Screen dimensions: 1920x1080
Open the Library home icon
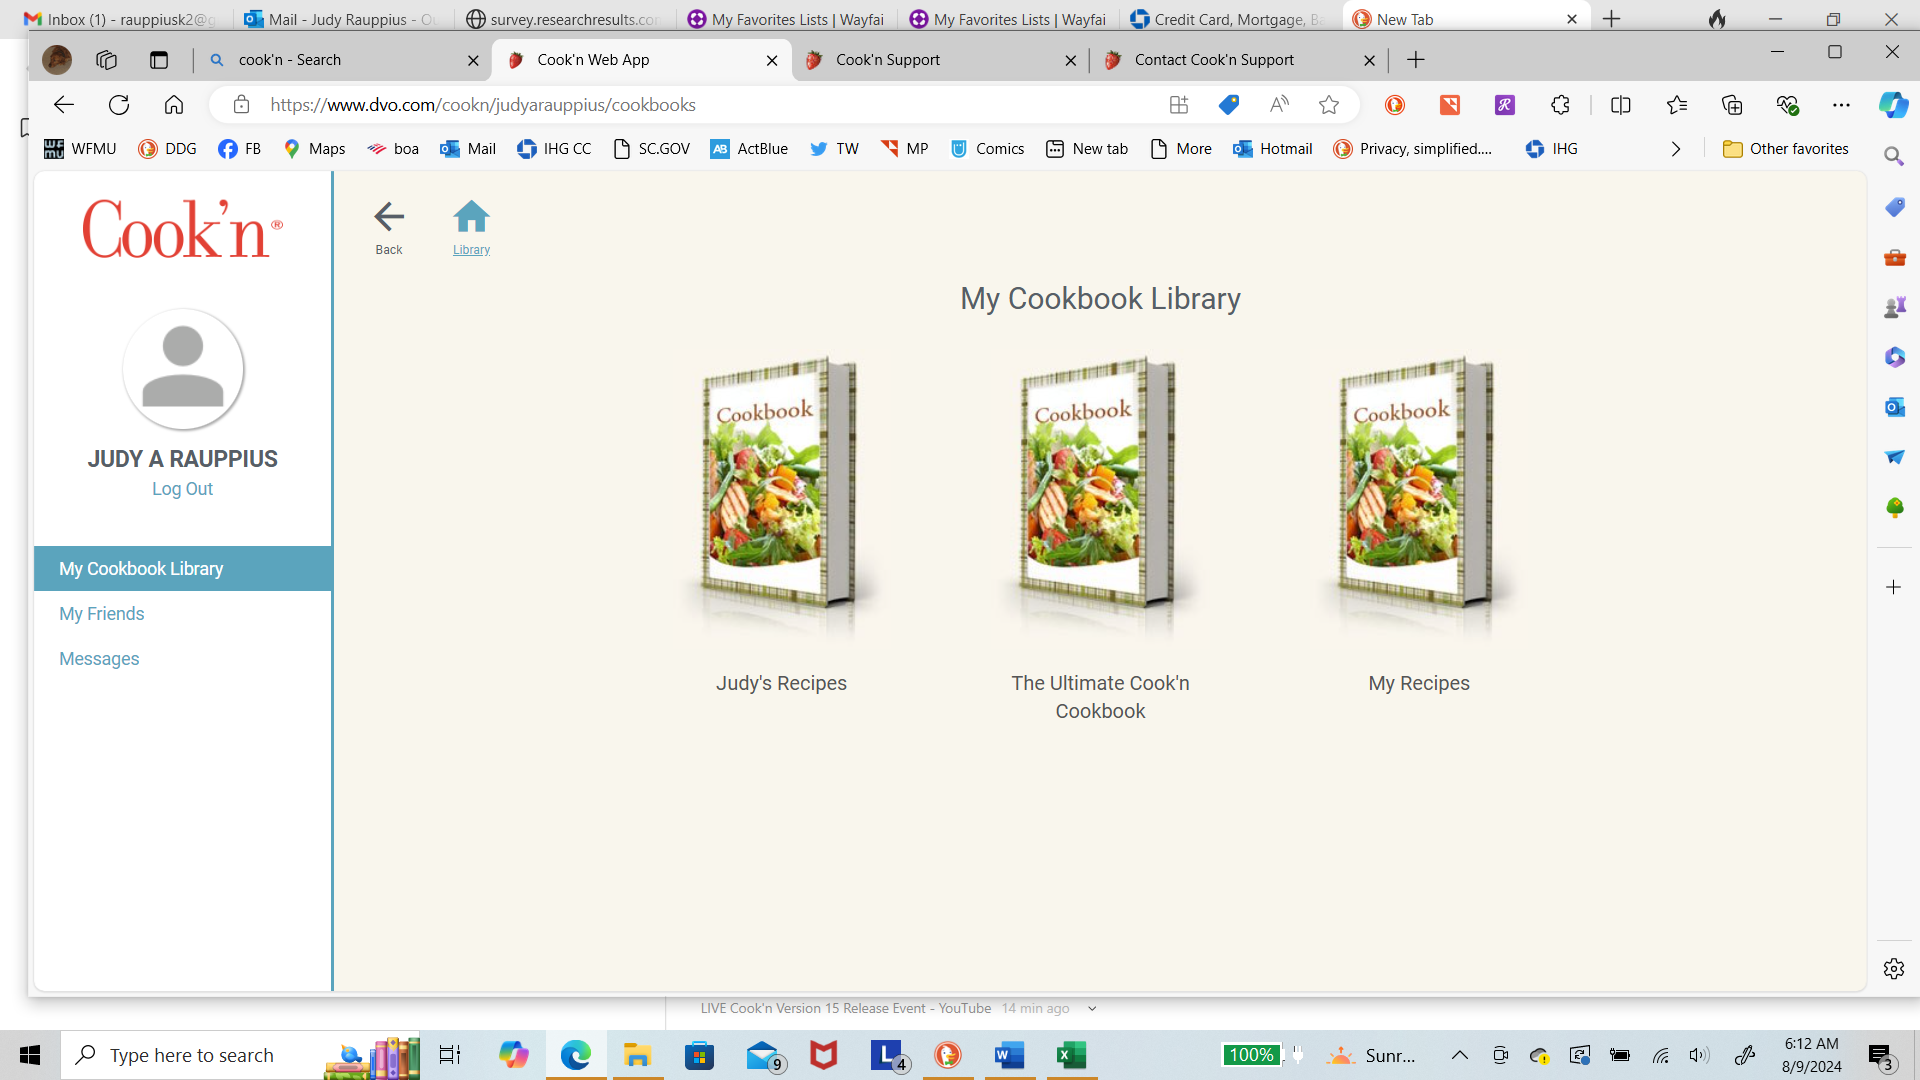click(471, 228)
